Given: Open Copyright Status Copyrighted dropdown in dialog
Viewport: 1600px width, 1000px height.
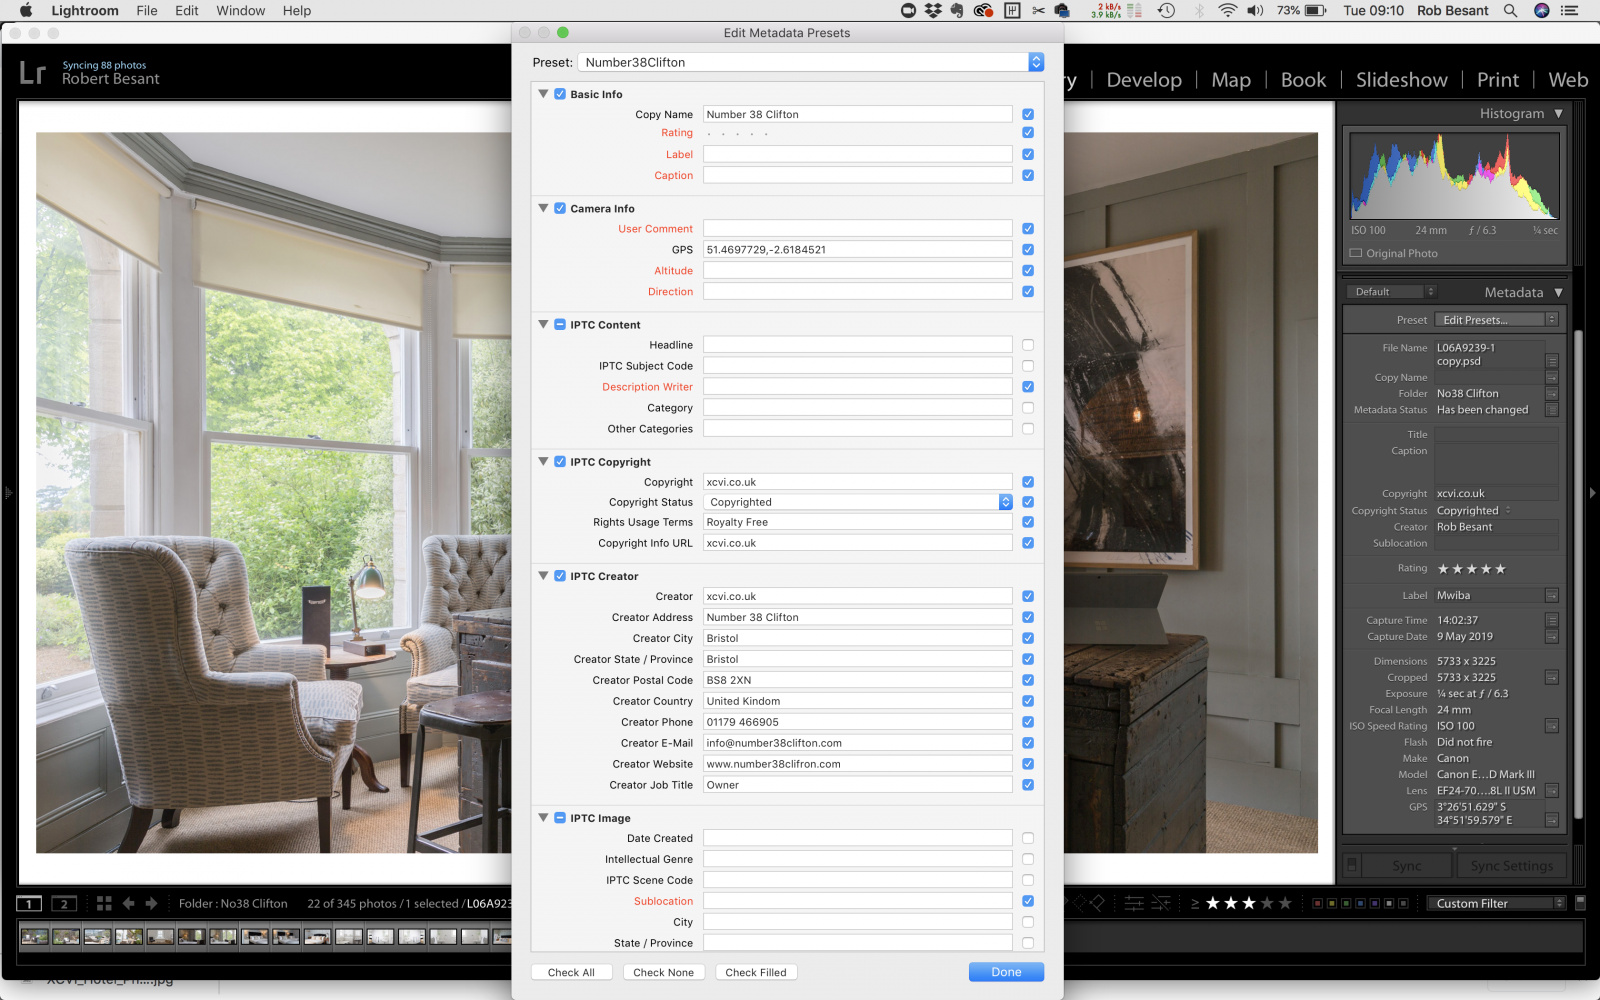Looking at the screenshot, I should 858,502.
